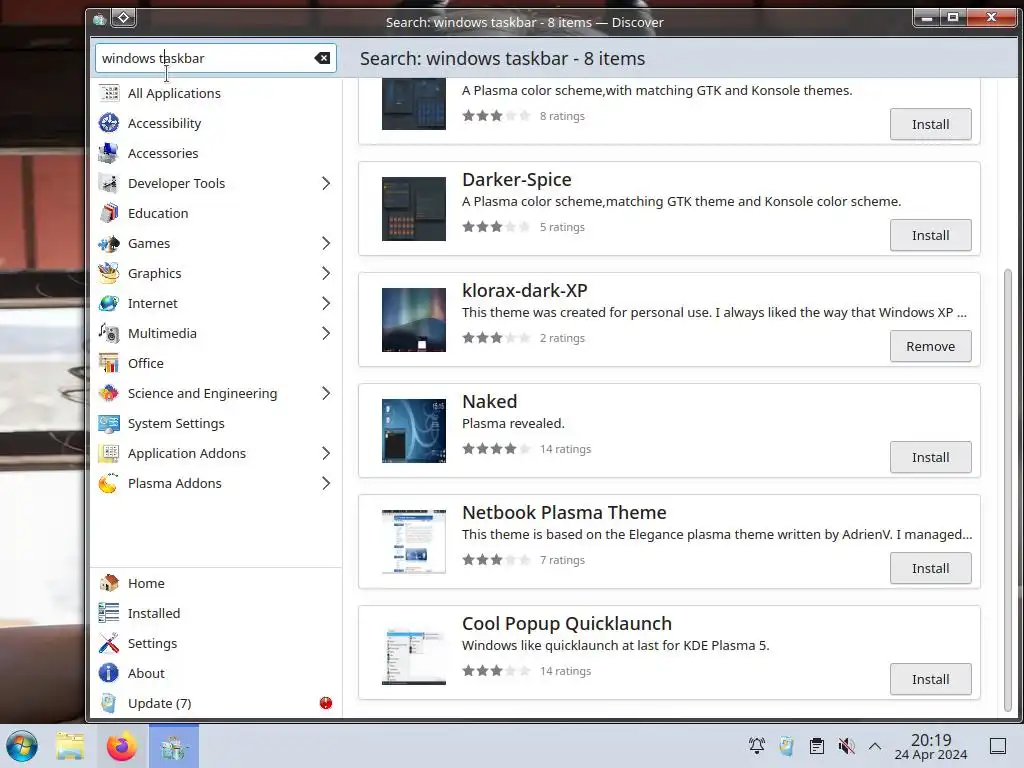Install the Naked theme
1024x768 pixels.
click(930, 457)
